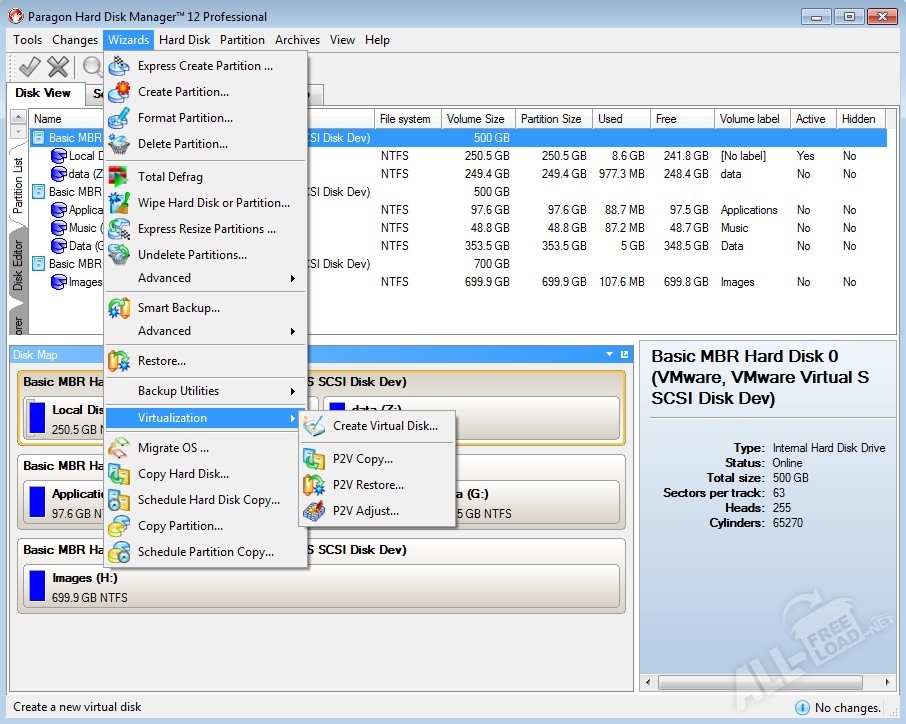
Task: Choose P2V Copy from Virtualization submenu
Action: (362, 459)
